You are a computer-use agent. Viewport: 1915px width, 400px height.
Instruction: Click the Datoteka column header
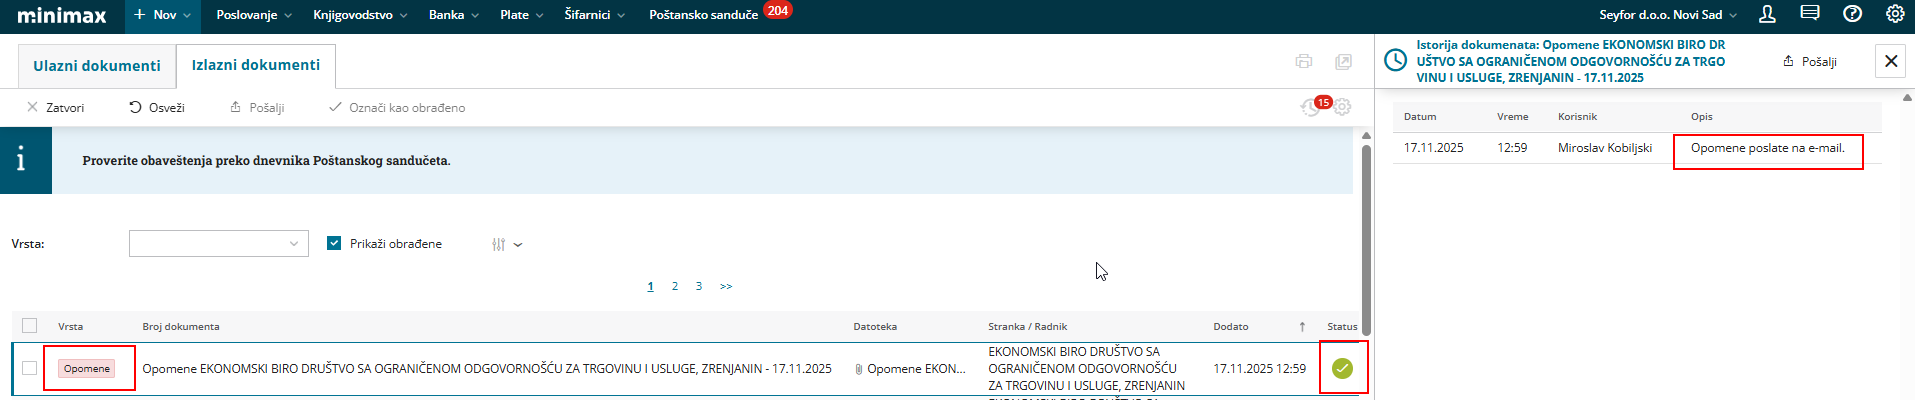point(875,327)
